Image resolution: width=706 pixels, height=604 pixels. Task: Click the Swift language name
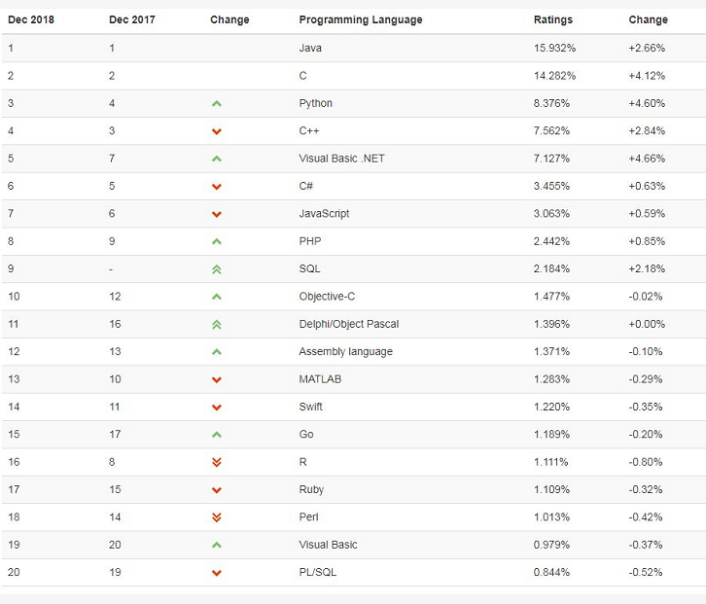(311, 407)
